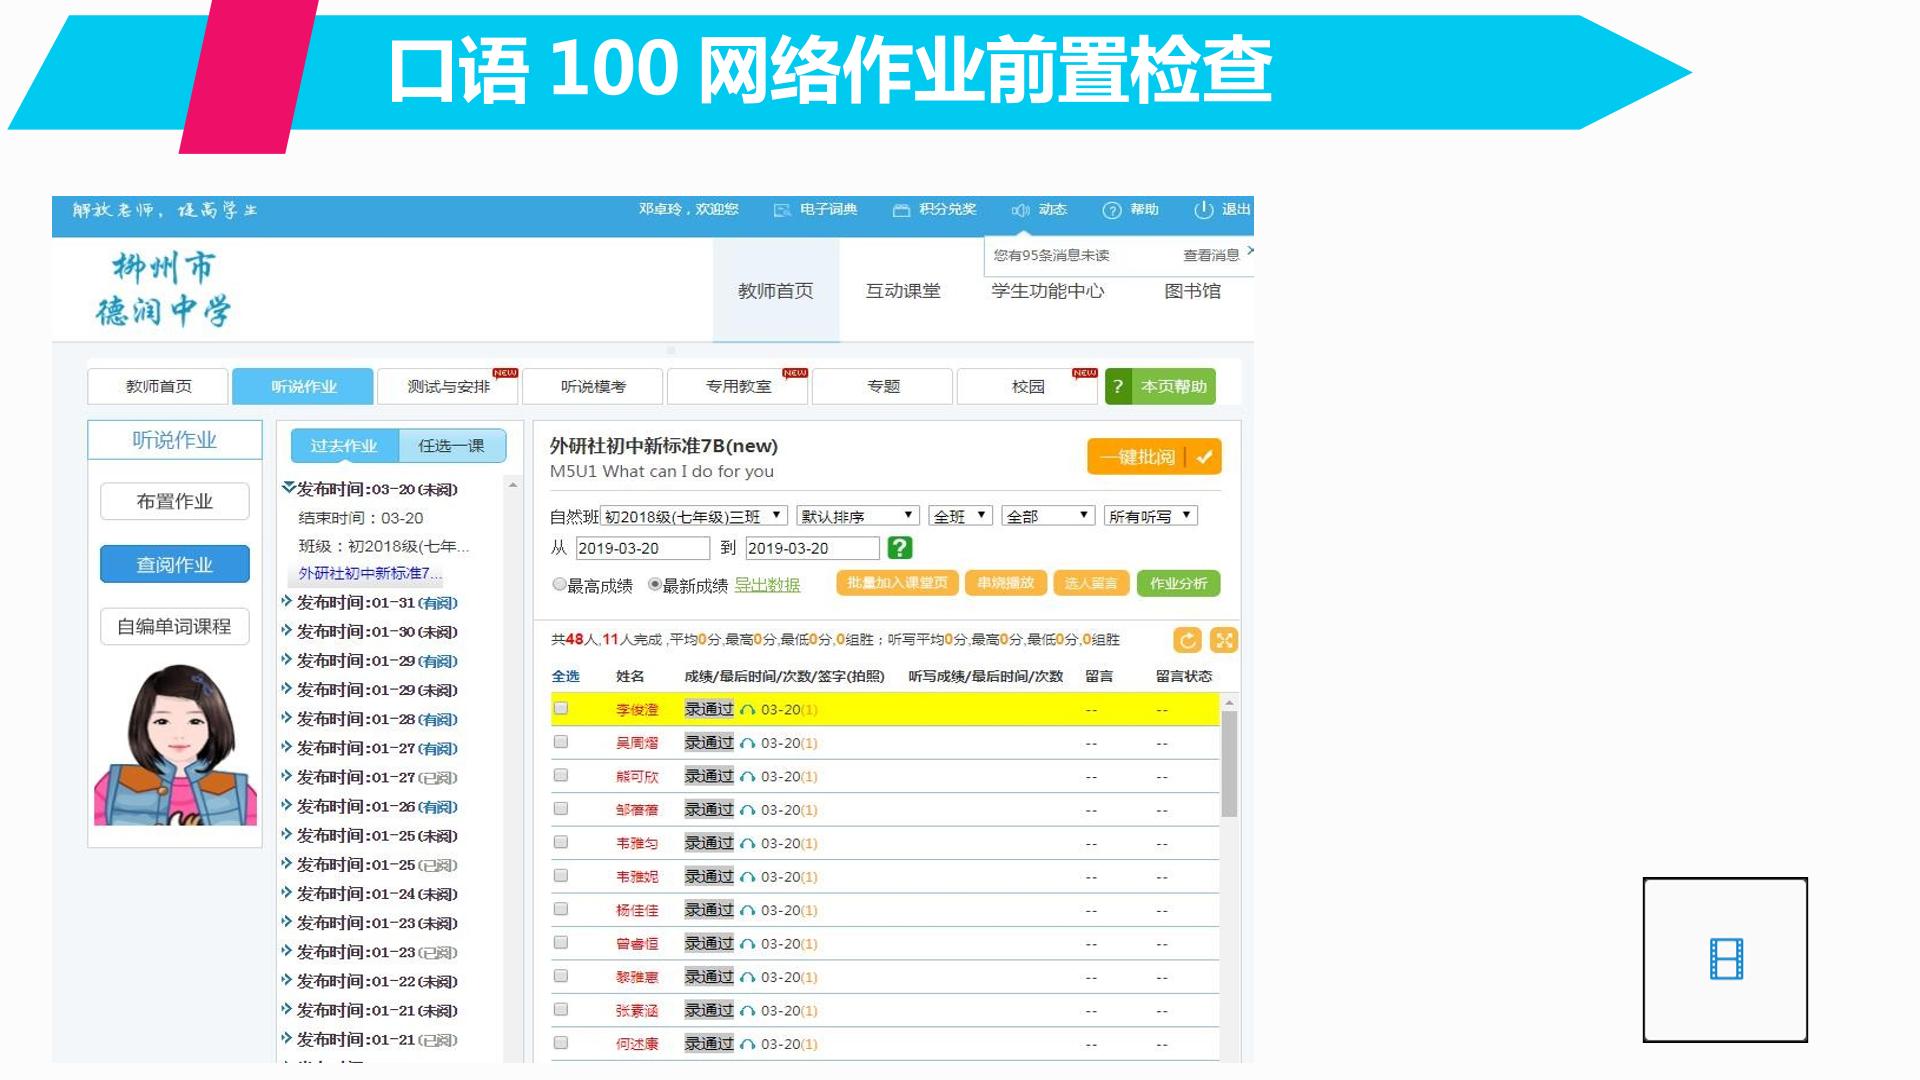Click the orange fullscreen expand icon
Image resolution: width=1920 pixels, height=1080 pixels.
[x=1224, y=640]
